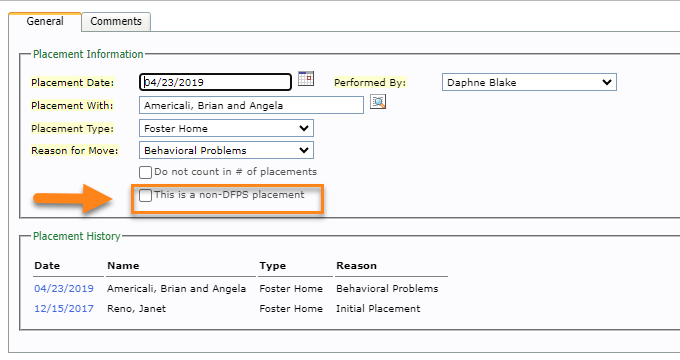Viewport: 680px width, 360px height.
Task: Tick This is a non-DFPS placement
Action: coord(145,195)
